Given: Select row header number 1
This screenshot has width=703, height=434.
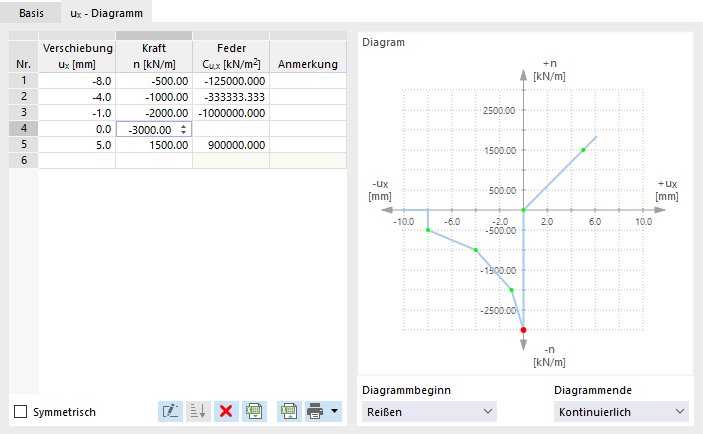Looking at the screenshot, I should [x=24, y=81].
